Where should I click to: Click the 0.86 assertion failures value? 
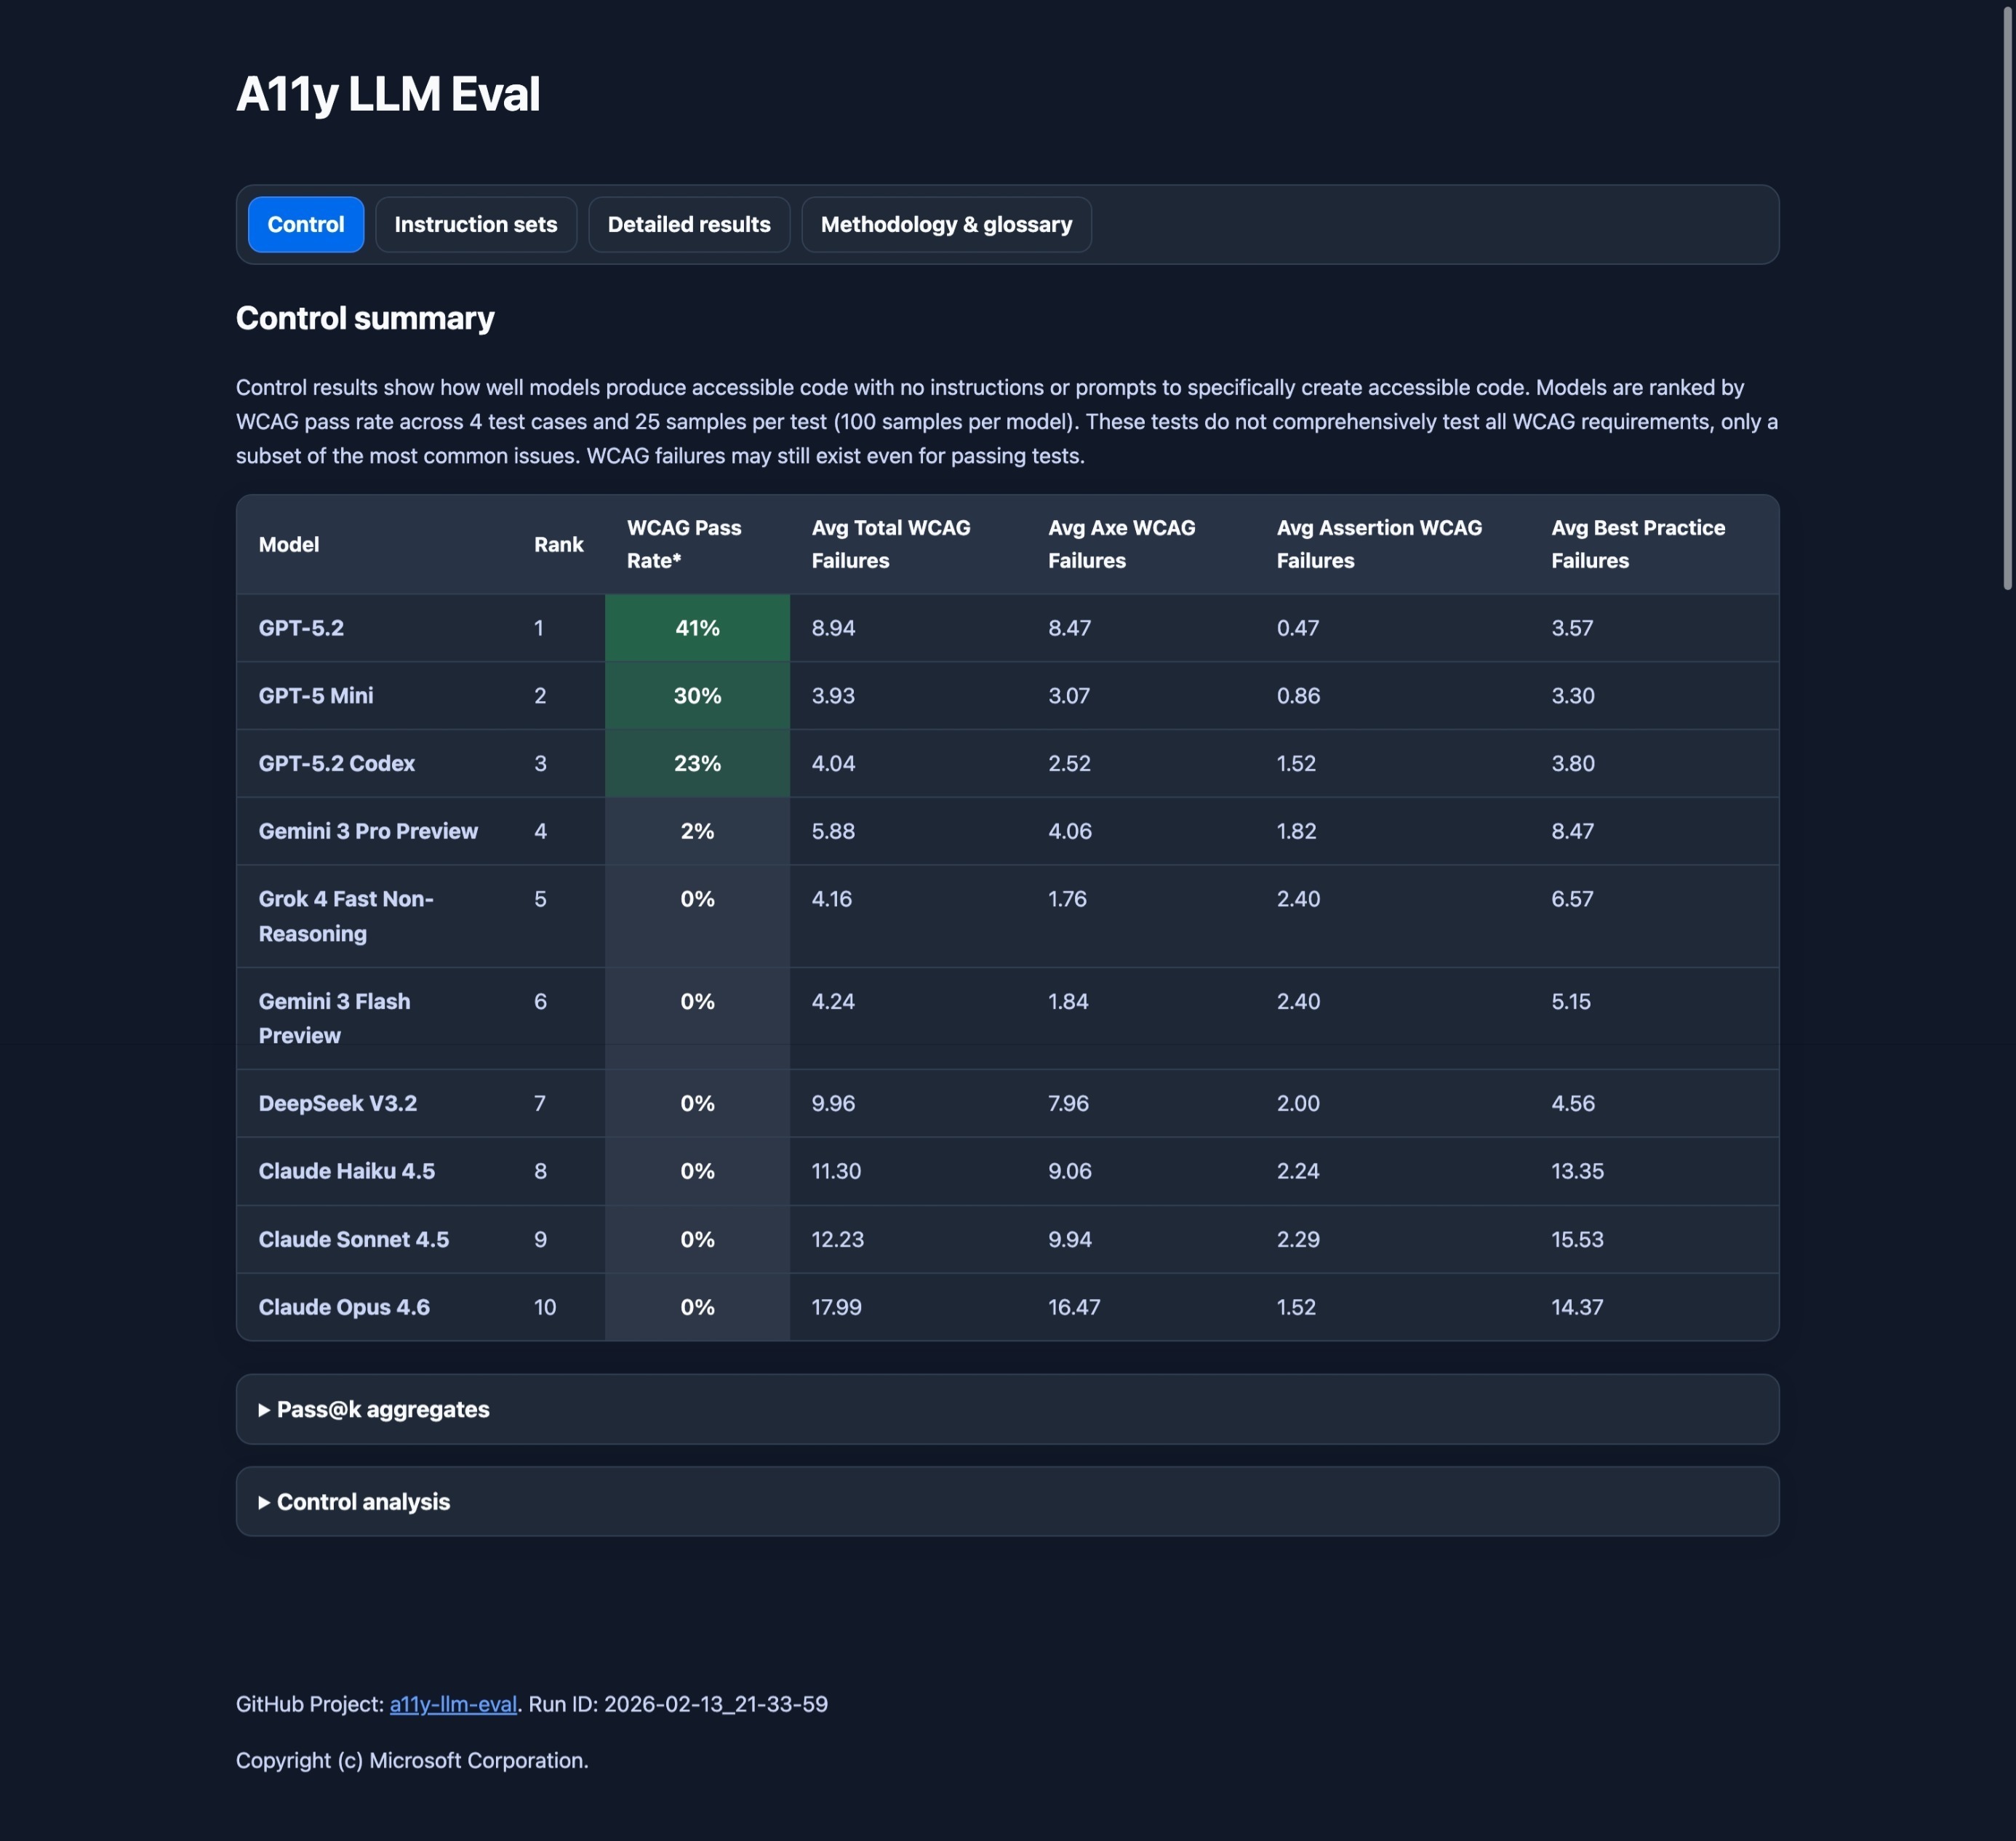tap(1298, 695)
